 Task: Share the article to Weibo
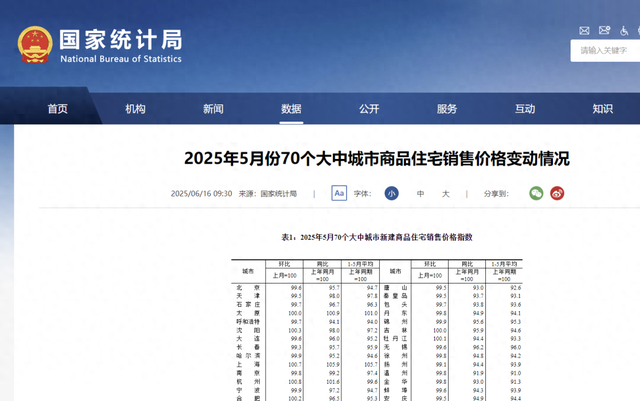coord(557,193)
